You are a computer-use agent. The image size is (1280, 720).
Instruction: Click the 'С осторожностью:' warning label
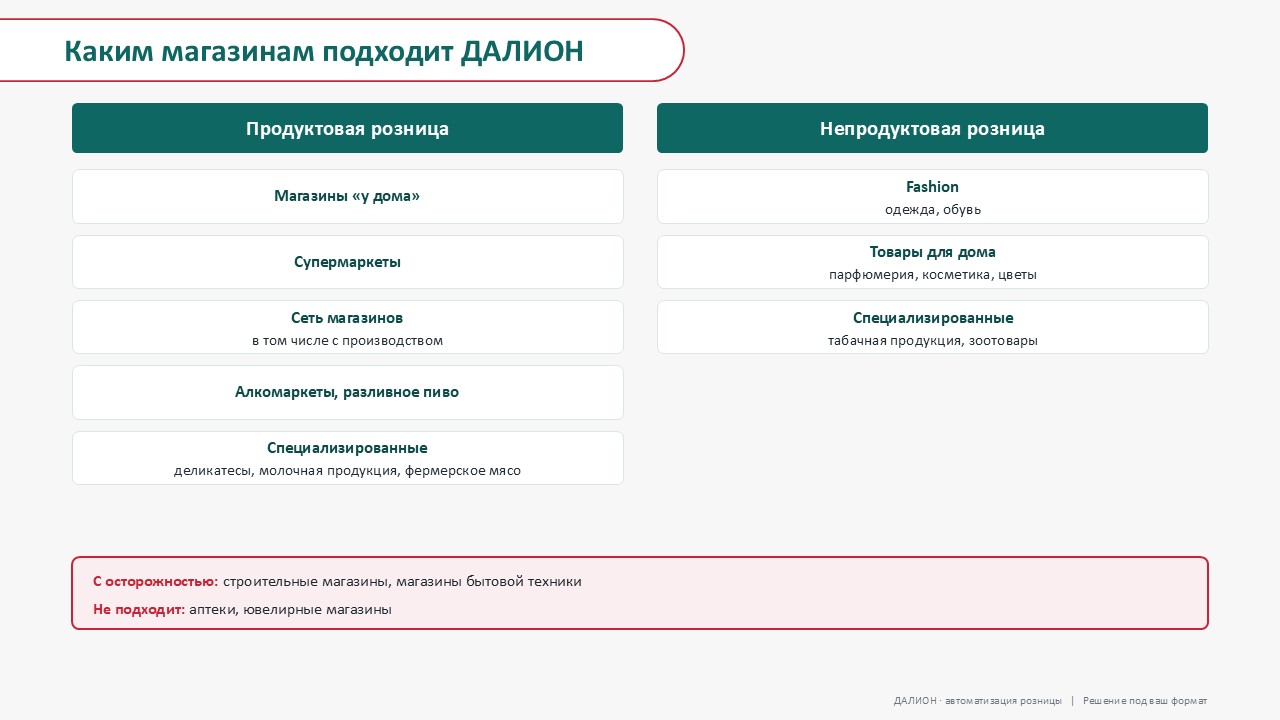pos(155,581)
